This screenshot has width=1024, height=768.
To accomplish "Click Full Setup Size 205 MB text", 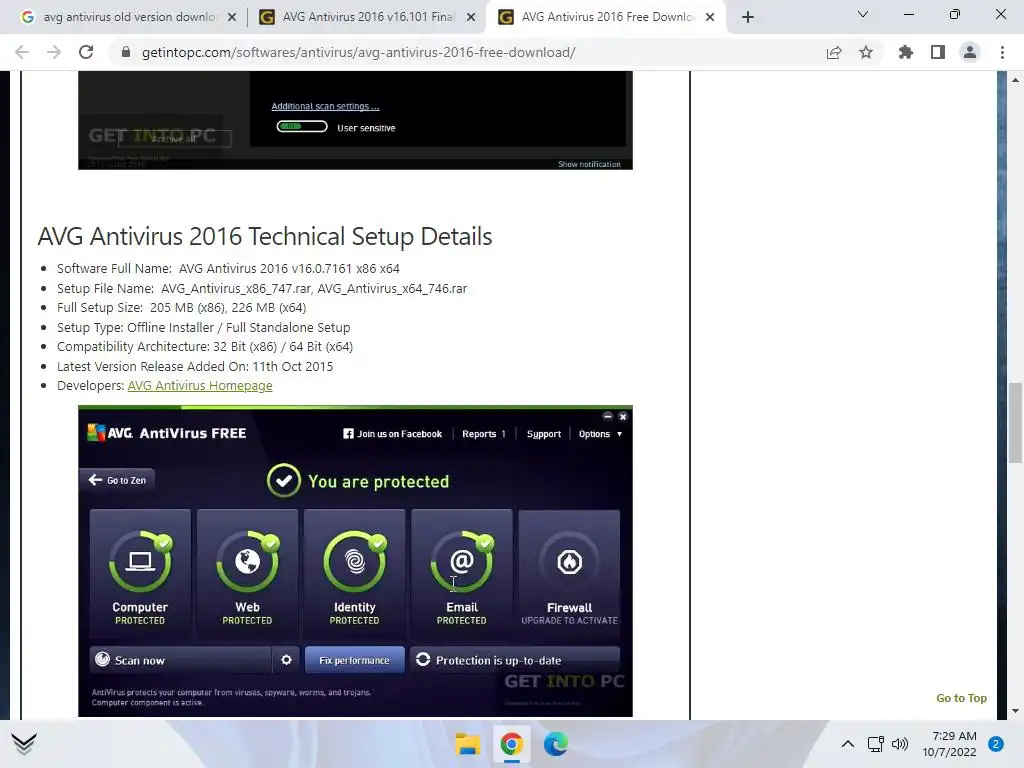I will pyautogui.click(x=182, y=308).
